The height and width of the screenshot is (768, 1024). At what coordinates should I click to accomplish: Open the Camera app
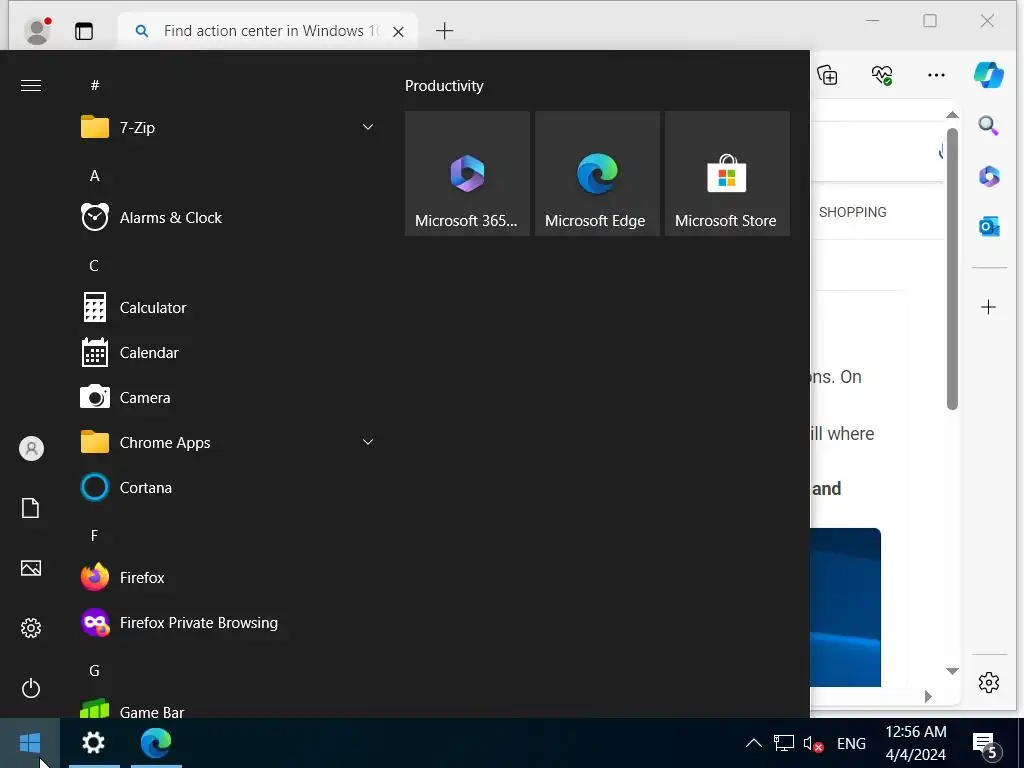pos(229,398)
